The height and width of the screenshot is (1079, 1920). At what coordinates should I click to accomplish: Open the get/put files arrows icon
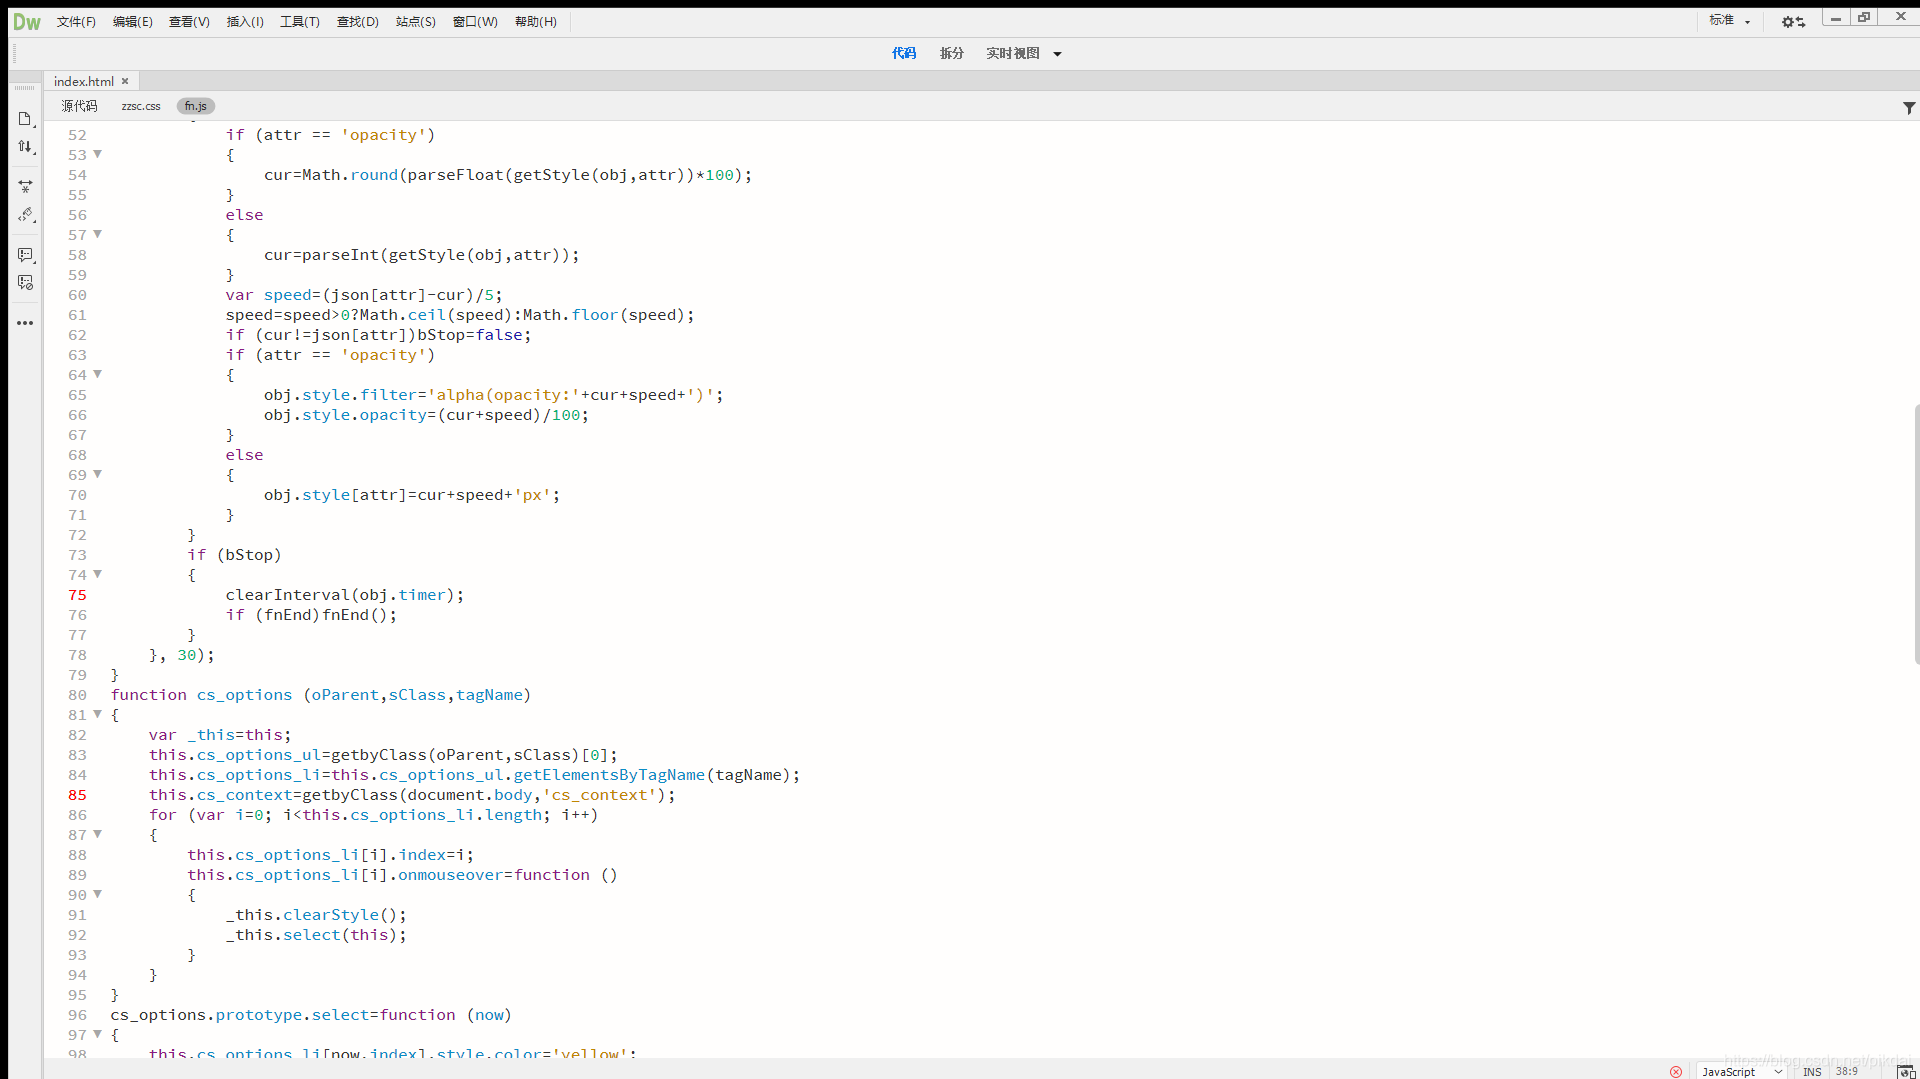(25, 147)
